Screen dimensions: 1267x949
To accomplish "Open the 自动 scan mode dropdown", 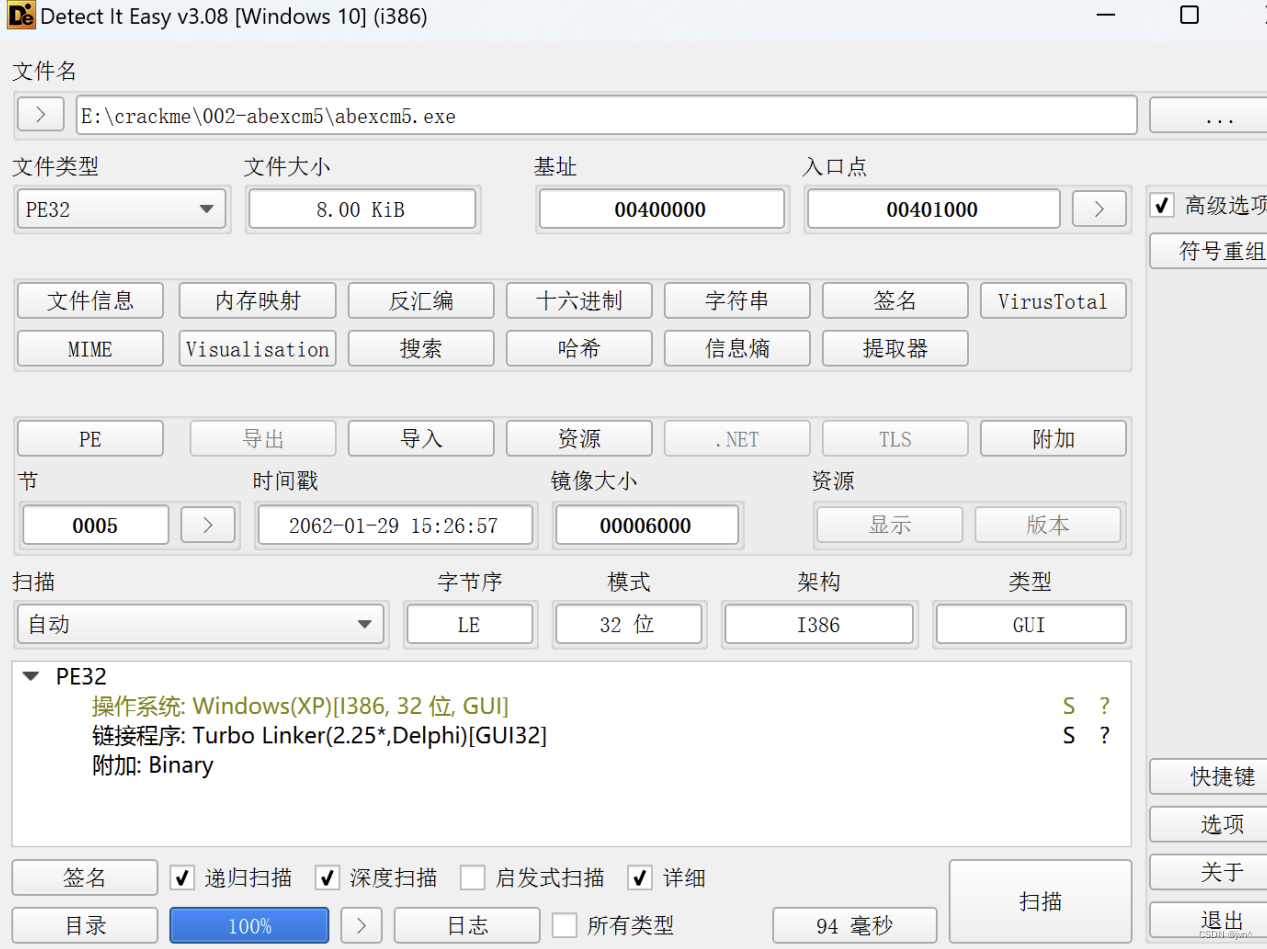I will (x=201, y=625).
